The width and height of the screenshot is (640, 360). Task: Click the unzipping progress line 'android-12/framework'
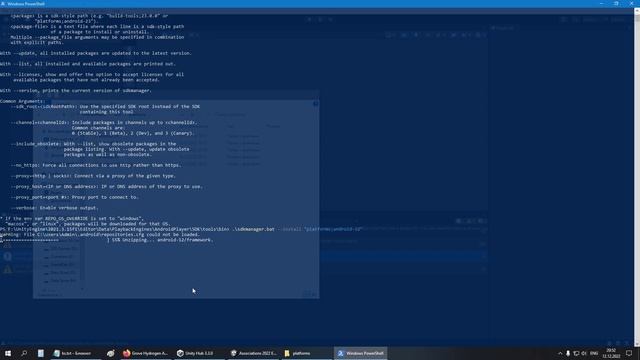click(x=107, y=240)
